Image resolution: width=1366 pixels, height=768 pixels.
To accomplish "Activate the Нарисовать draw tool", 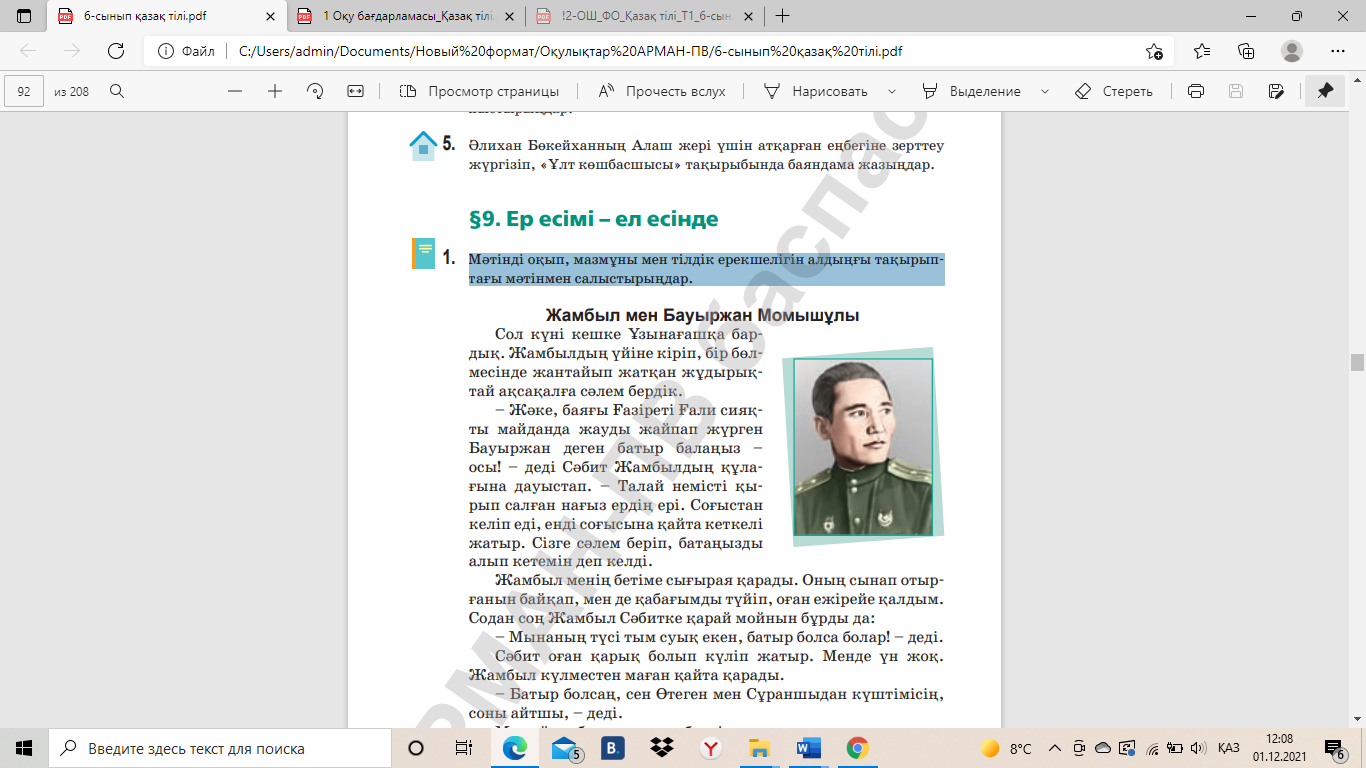I will (x=816, y=91).
